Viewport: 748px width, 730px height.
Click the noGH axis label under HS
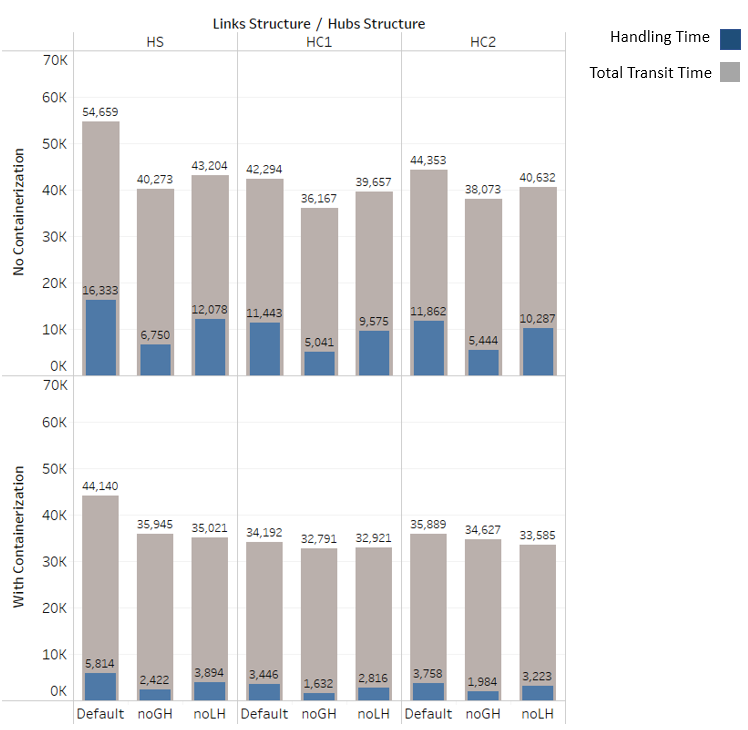[155, 714]
